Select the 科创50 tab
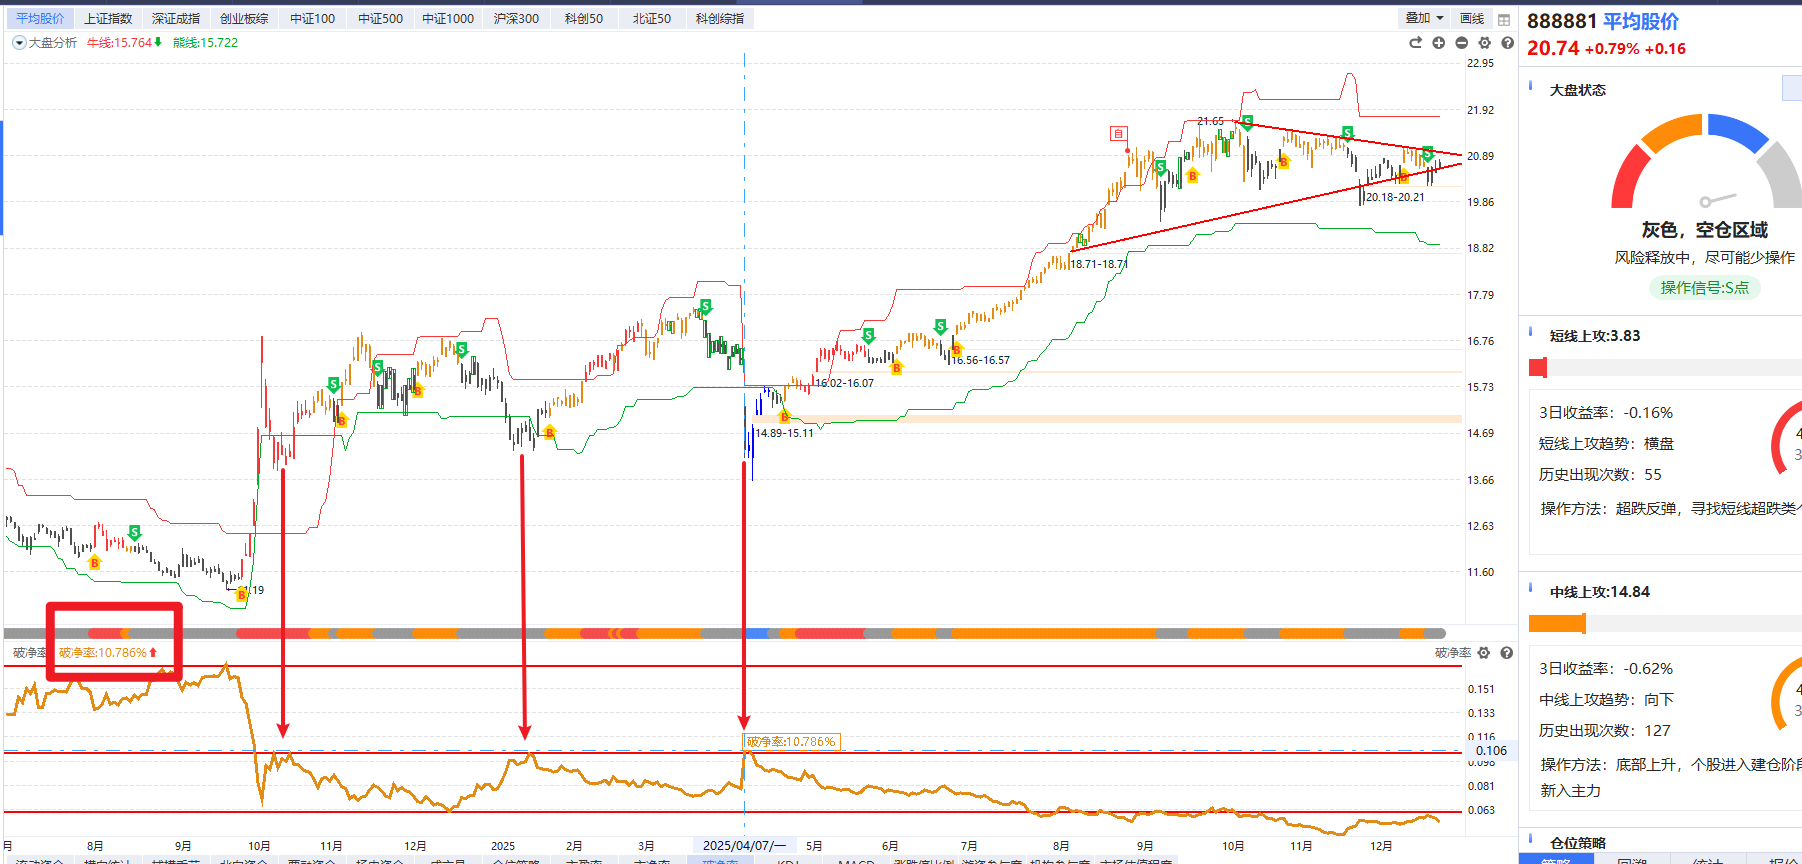The image size is (1802, 864). 584,19
